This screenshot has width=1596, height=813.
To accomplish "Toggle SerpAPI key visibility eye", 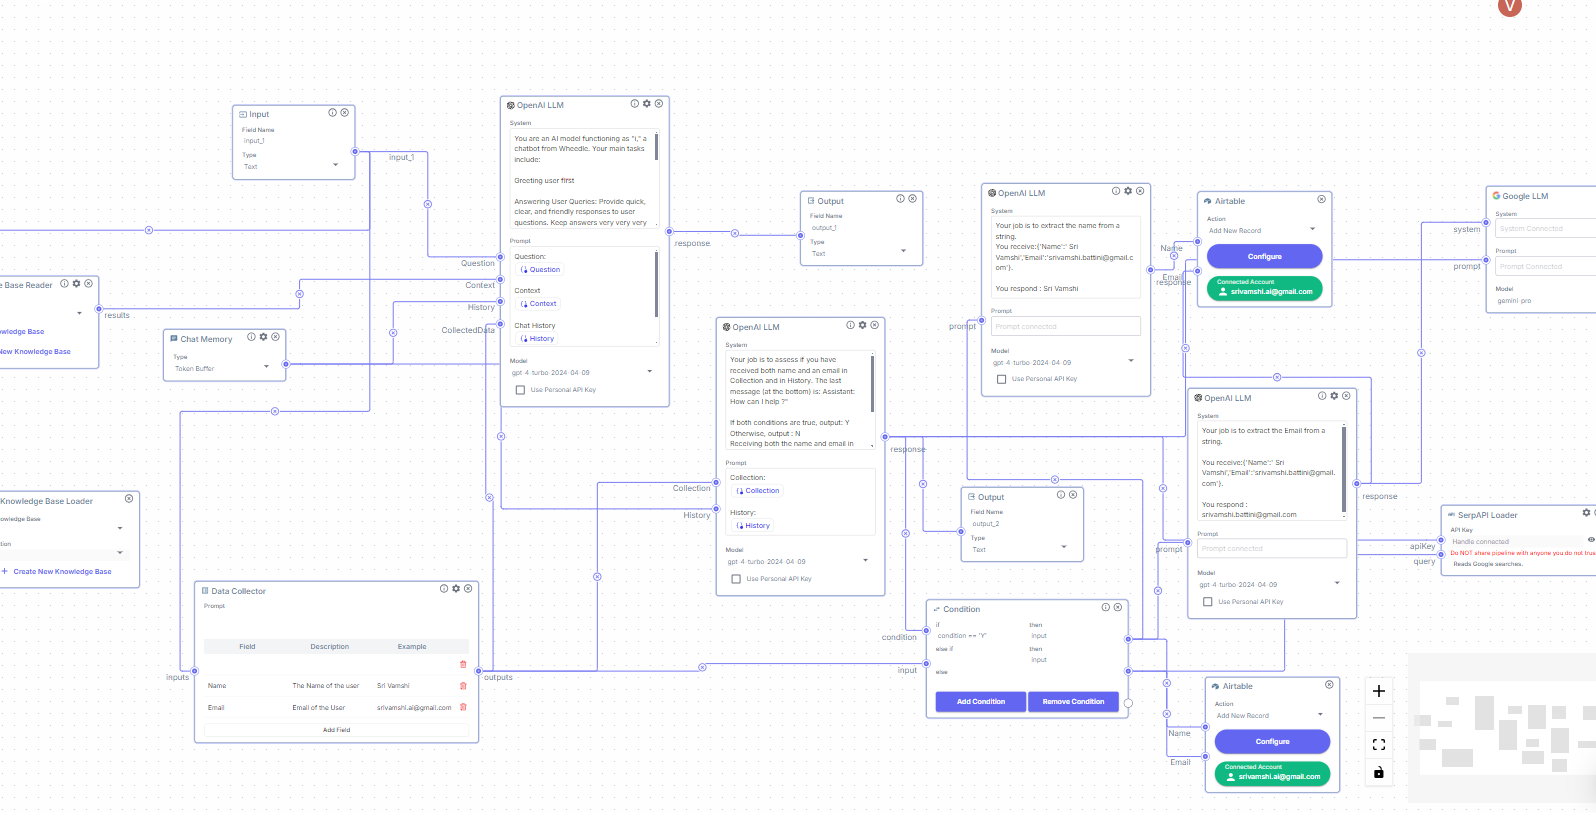I will click(x=1591, y=540).
